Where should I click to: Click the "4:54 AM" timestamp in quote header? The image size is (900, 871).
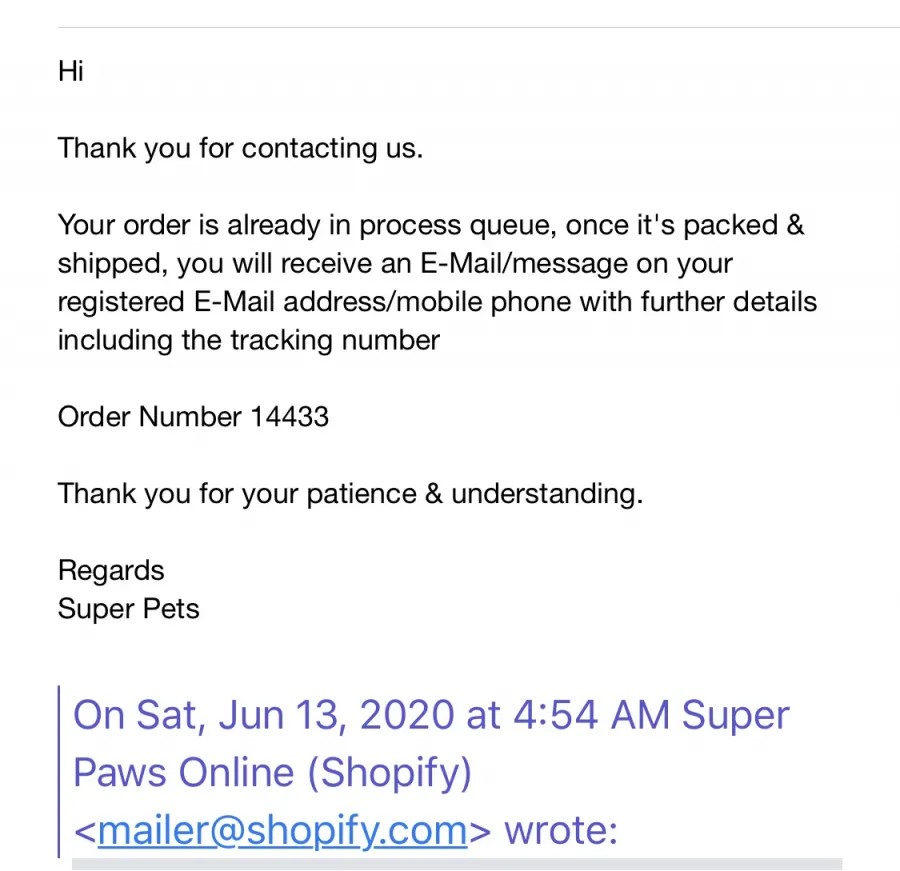point(591,715)
